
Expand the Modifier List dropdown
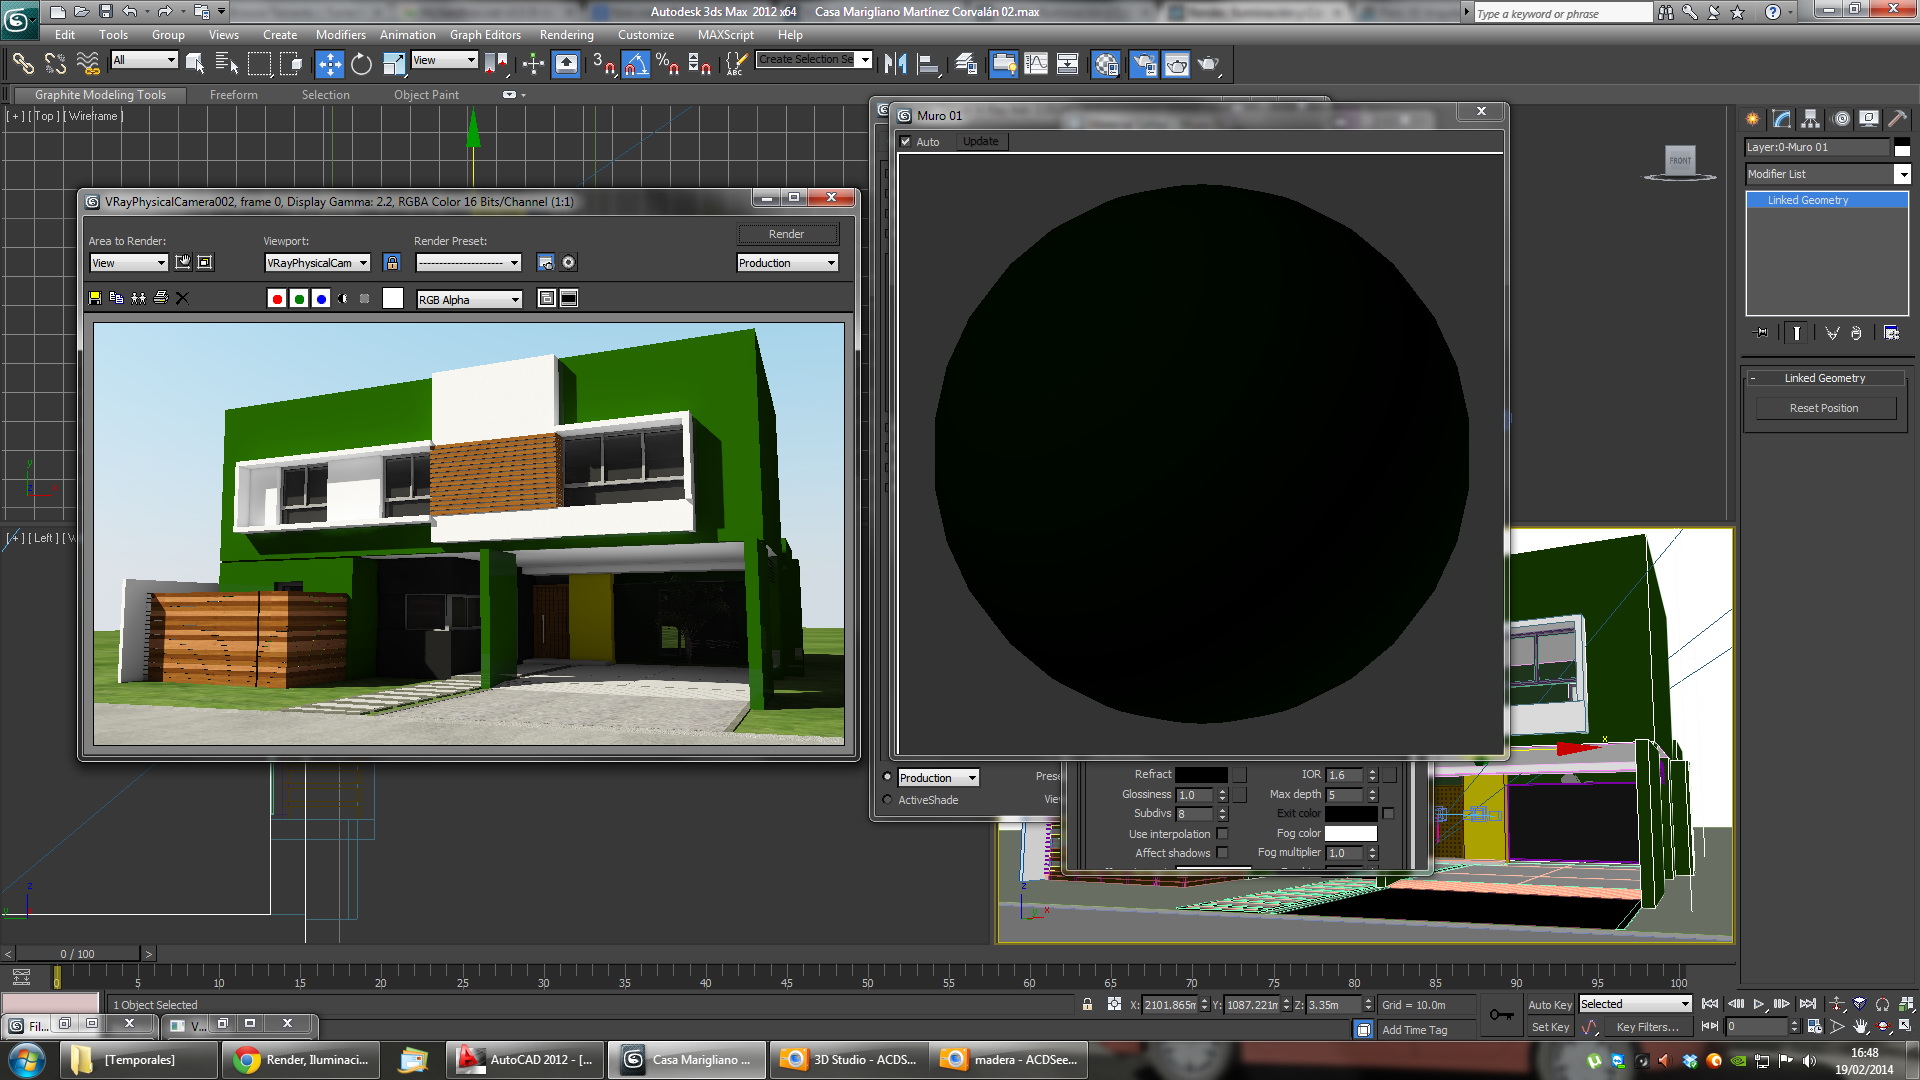coord(1902,174)
